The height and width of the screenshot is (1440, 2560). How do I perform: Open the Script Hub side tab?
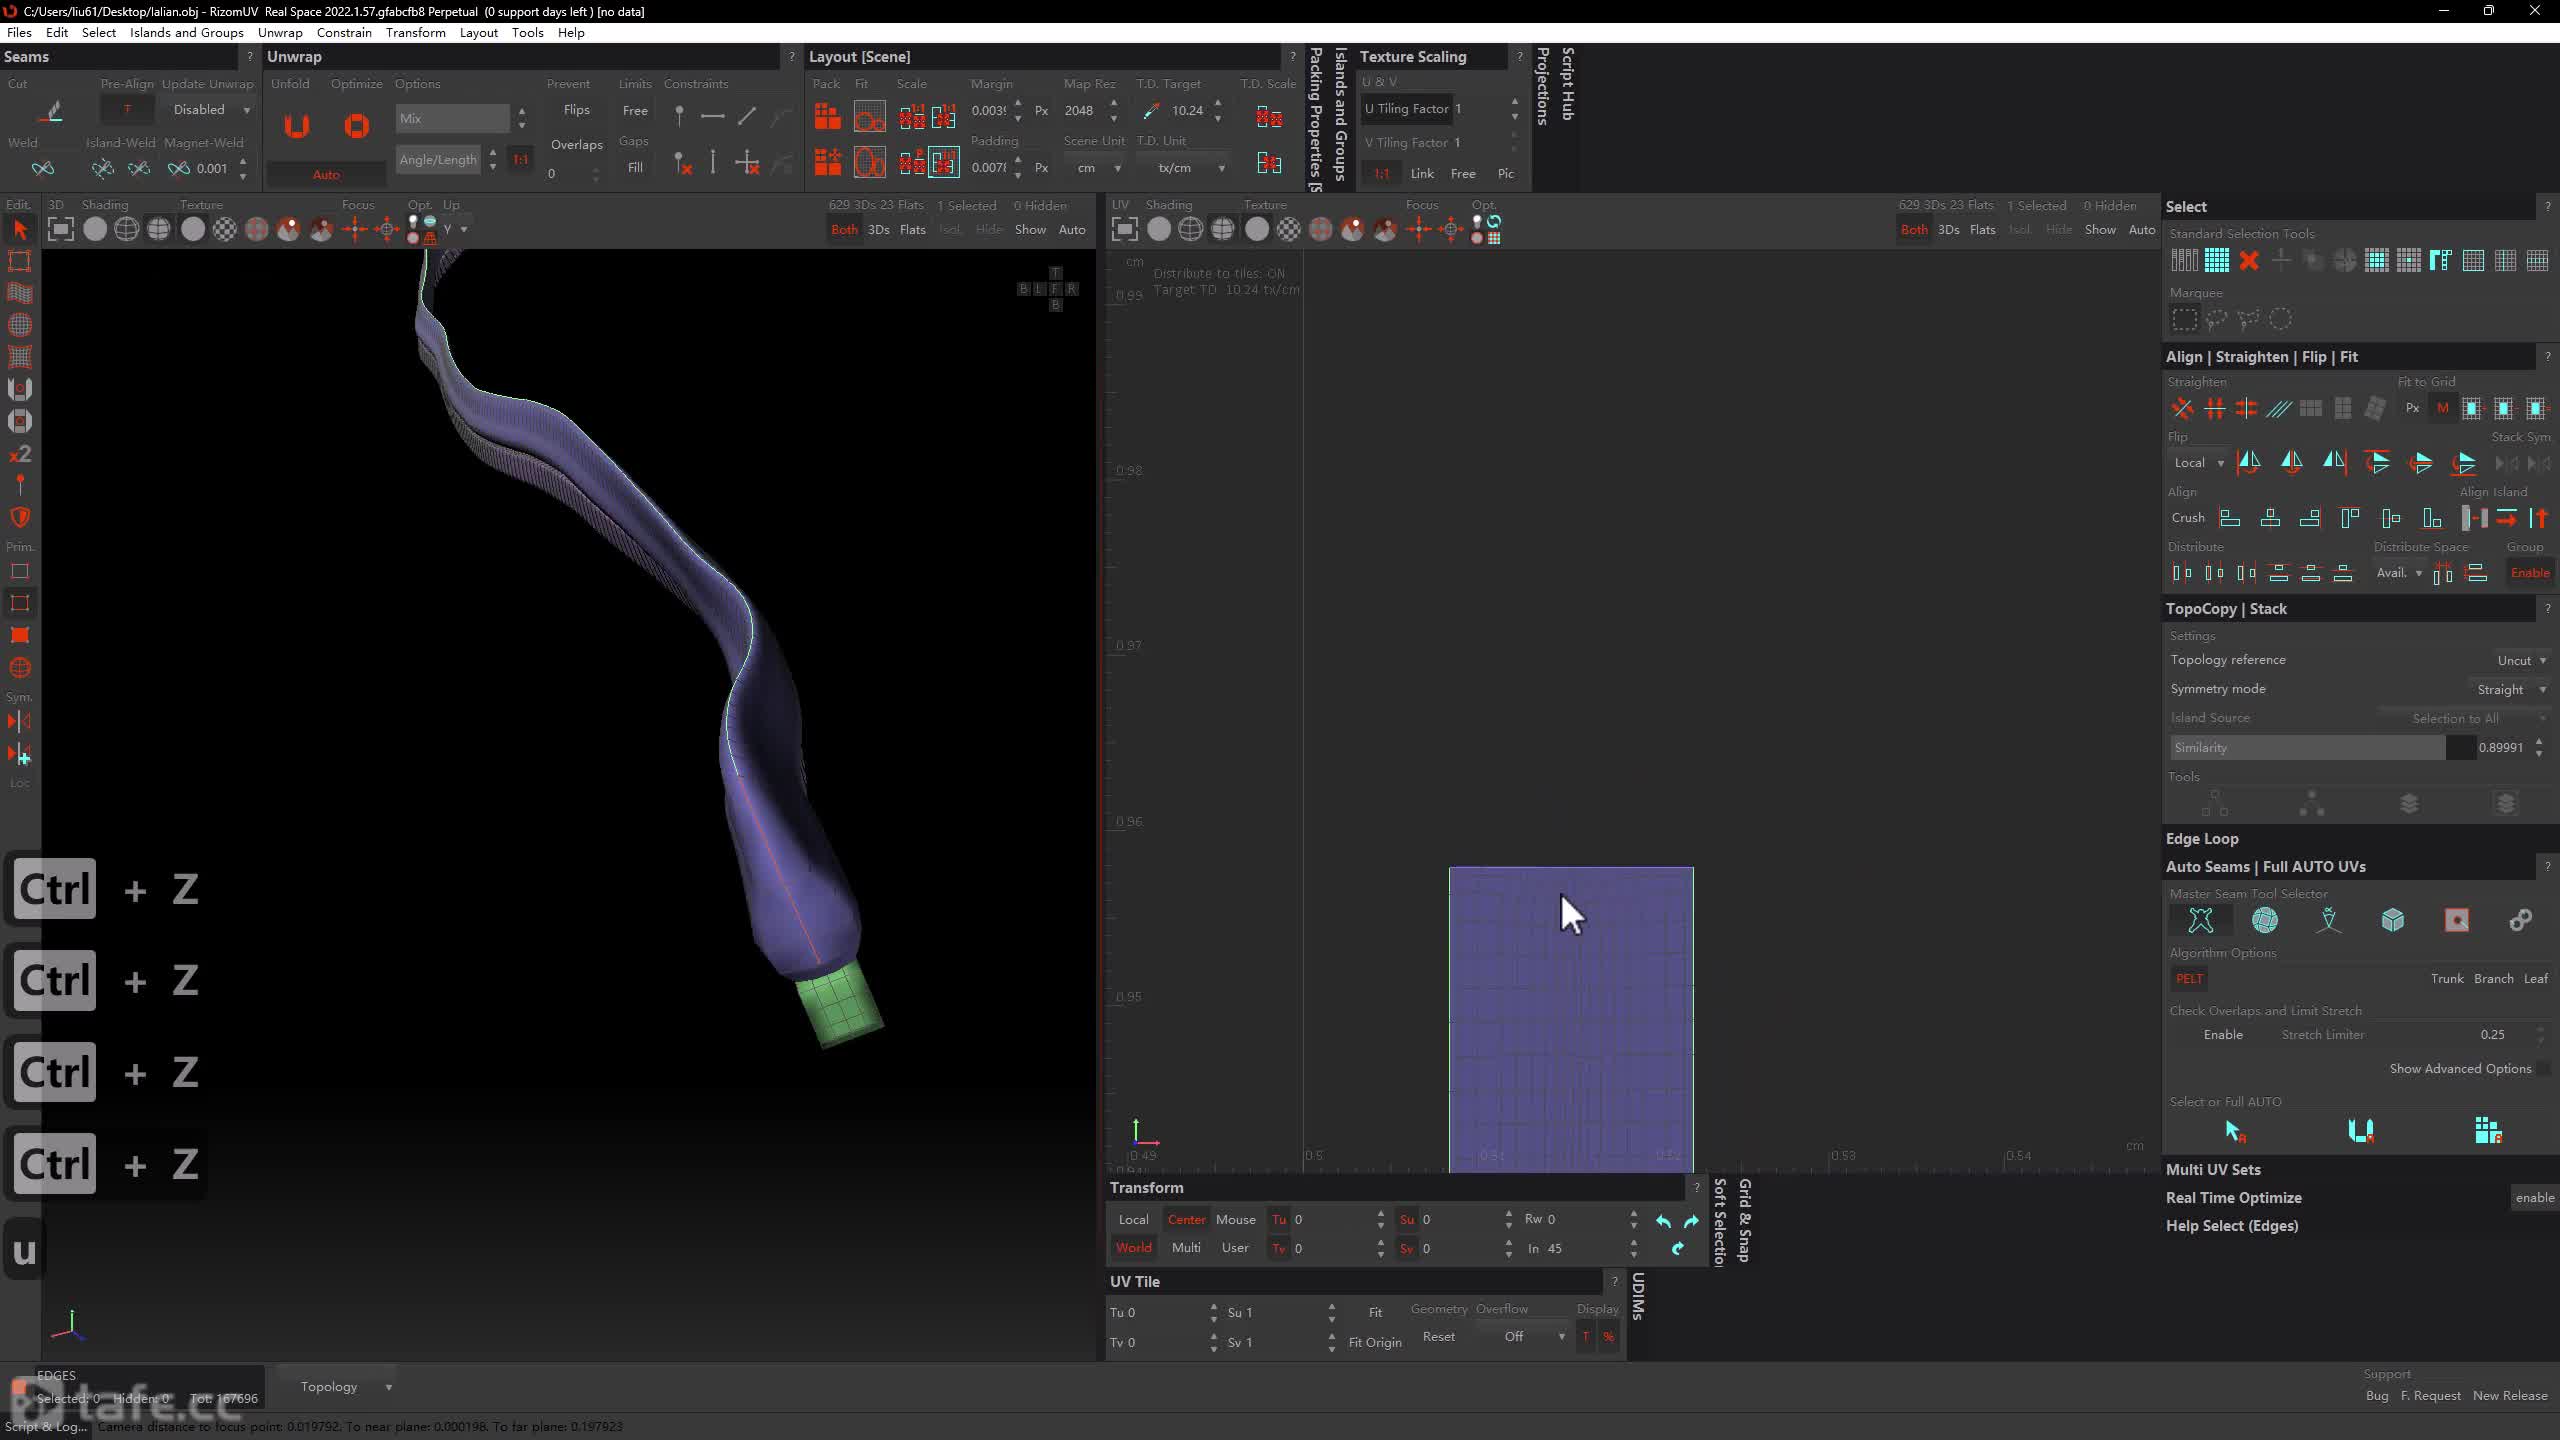[x=1567, y=84]
